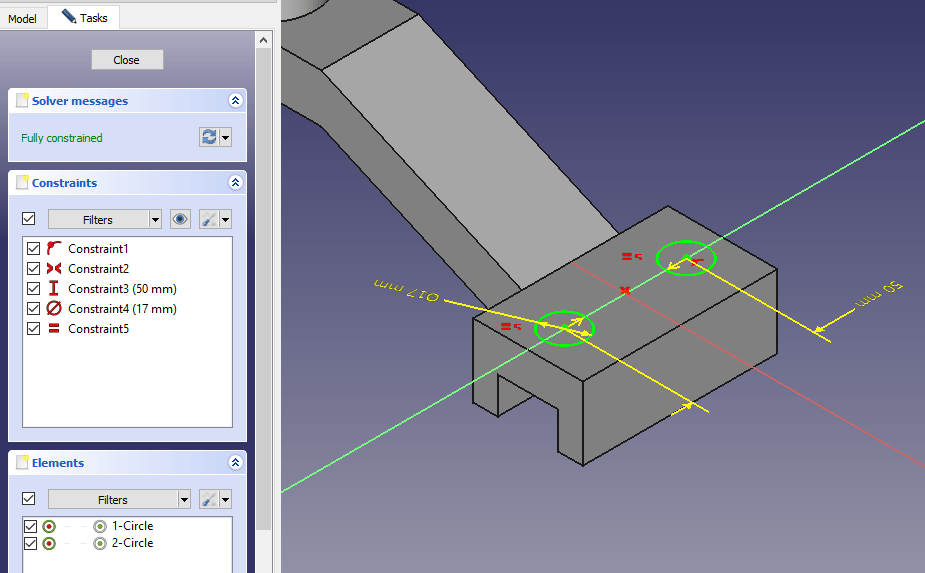Toggle the elements filter master checkbox
Image resolution: width=925 pixels, height=573 pixels.
[28, 498]
